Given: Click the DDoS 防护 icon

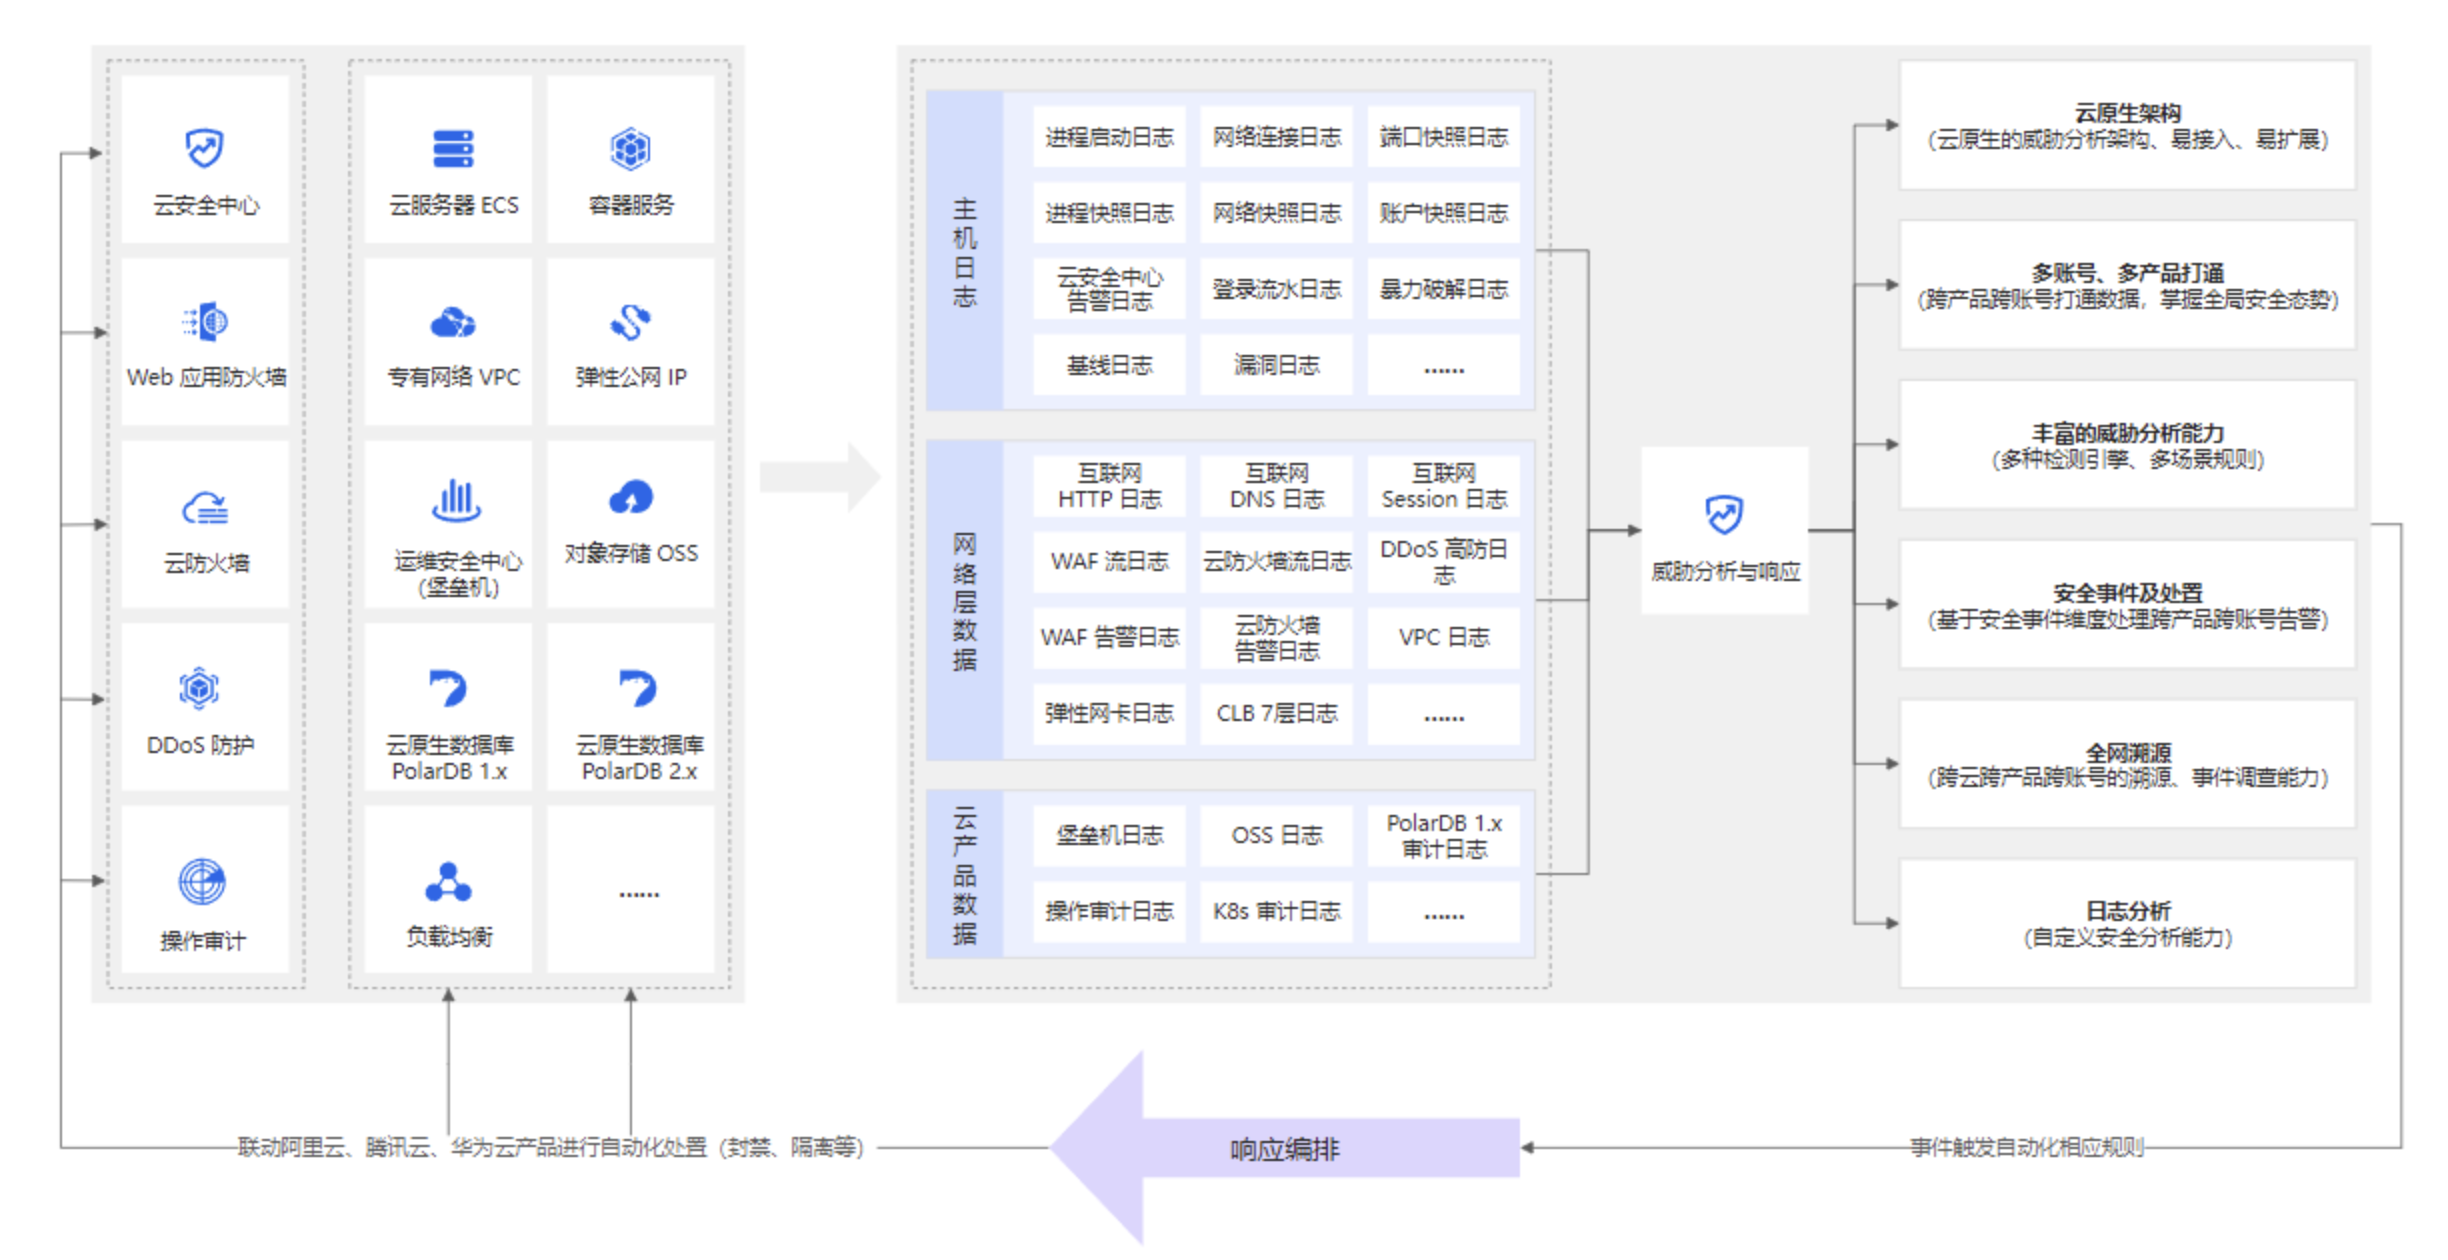Looking at the screenshot, I should (x=199, y=689).
